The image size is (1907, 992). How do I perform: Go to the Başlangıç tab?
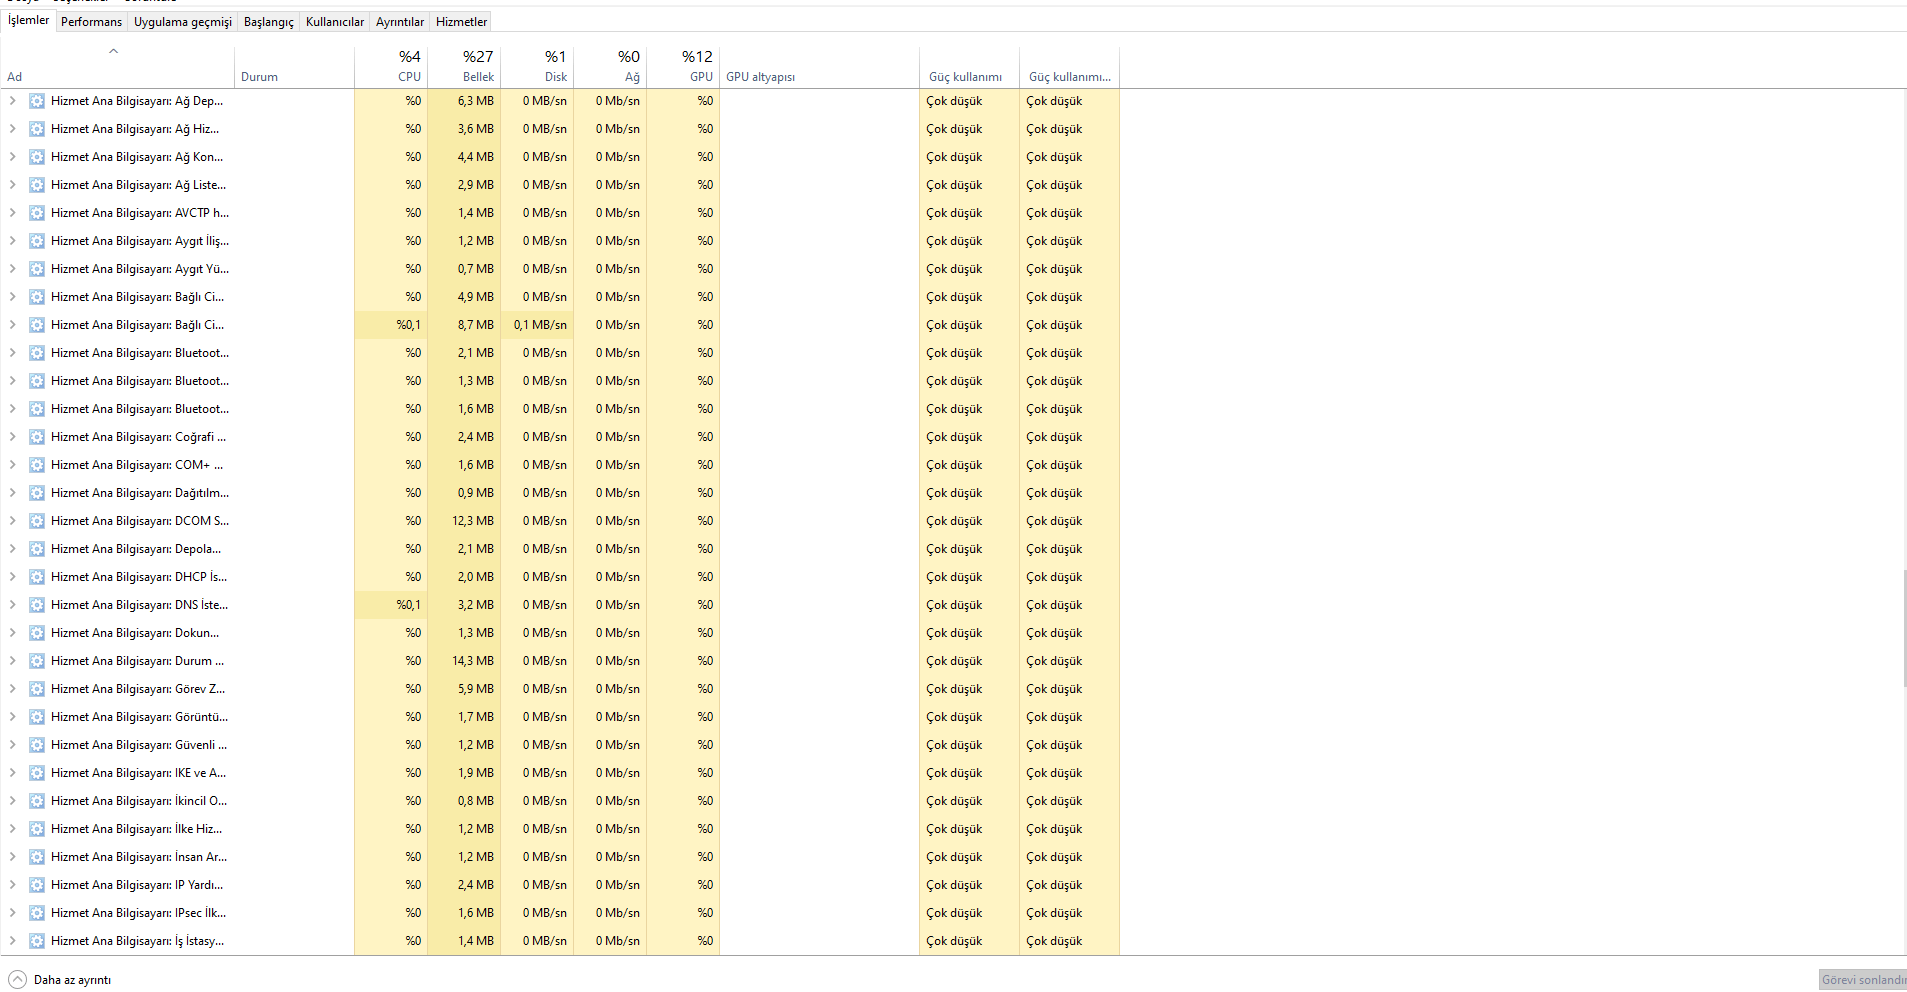pos(269,22)
